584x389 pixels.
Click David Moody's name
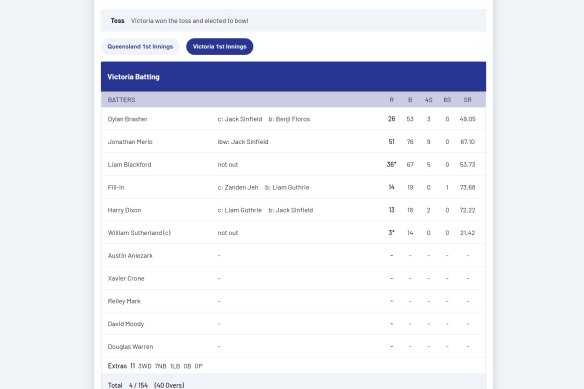click(x=126, y=324)
